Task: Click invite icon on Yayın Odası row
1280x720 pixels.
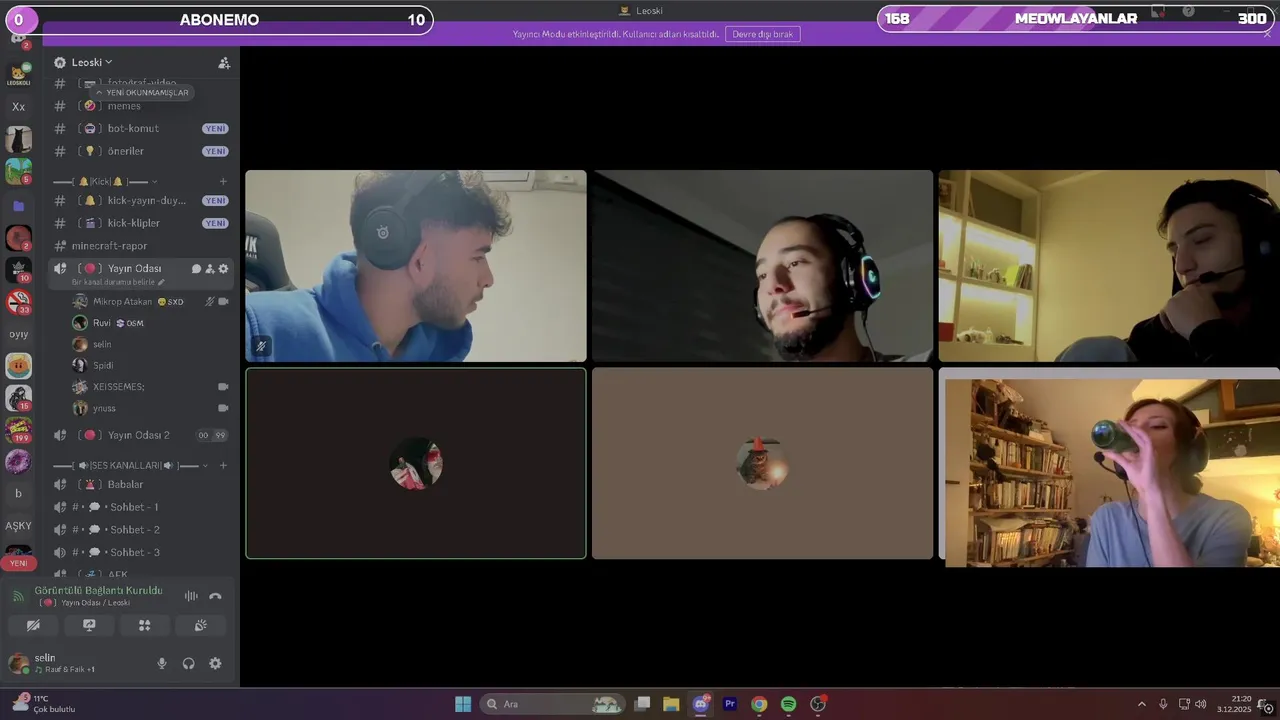Action: tap(210, 269)
